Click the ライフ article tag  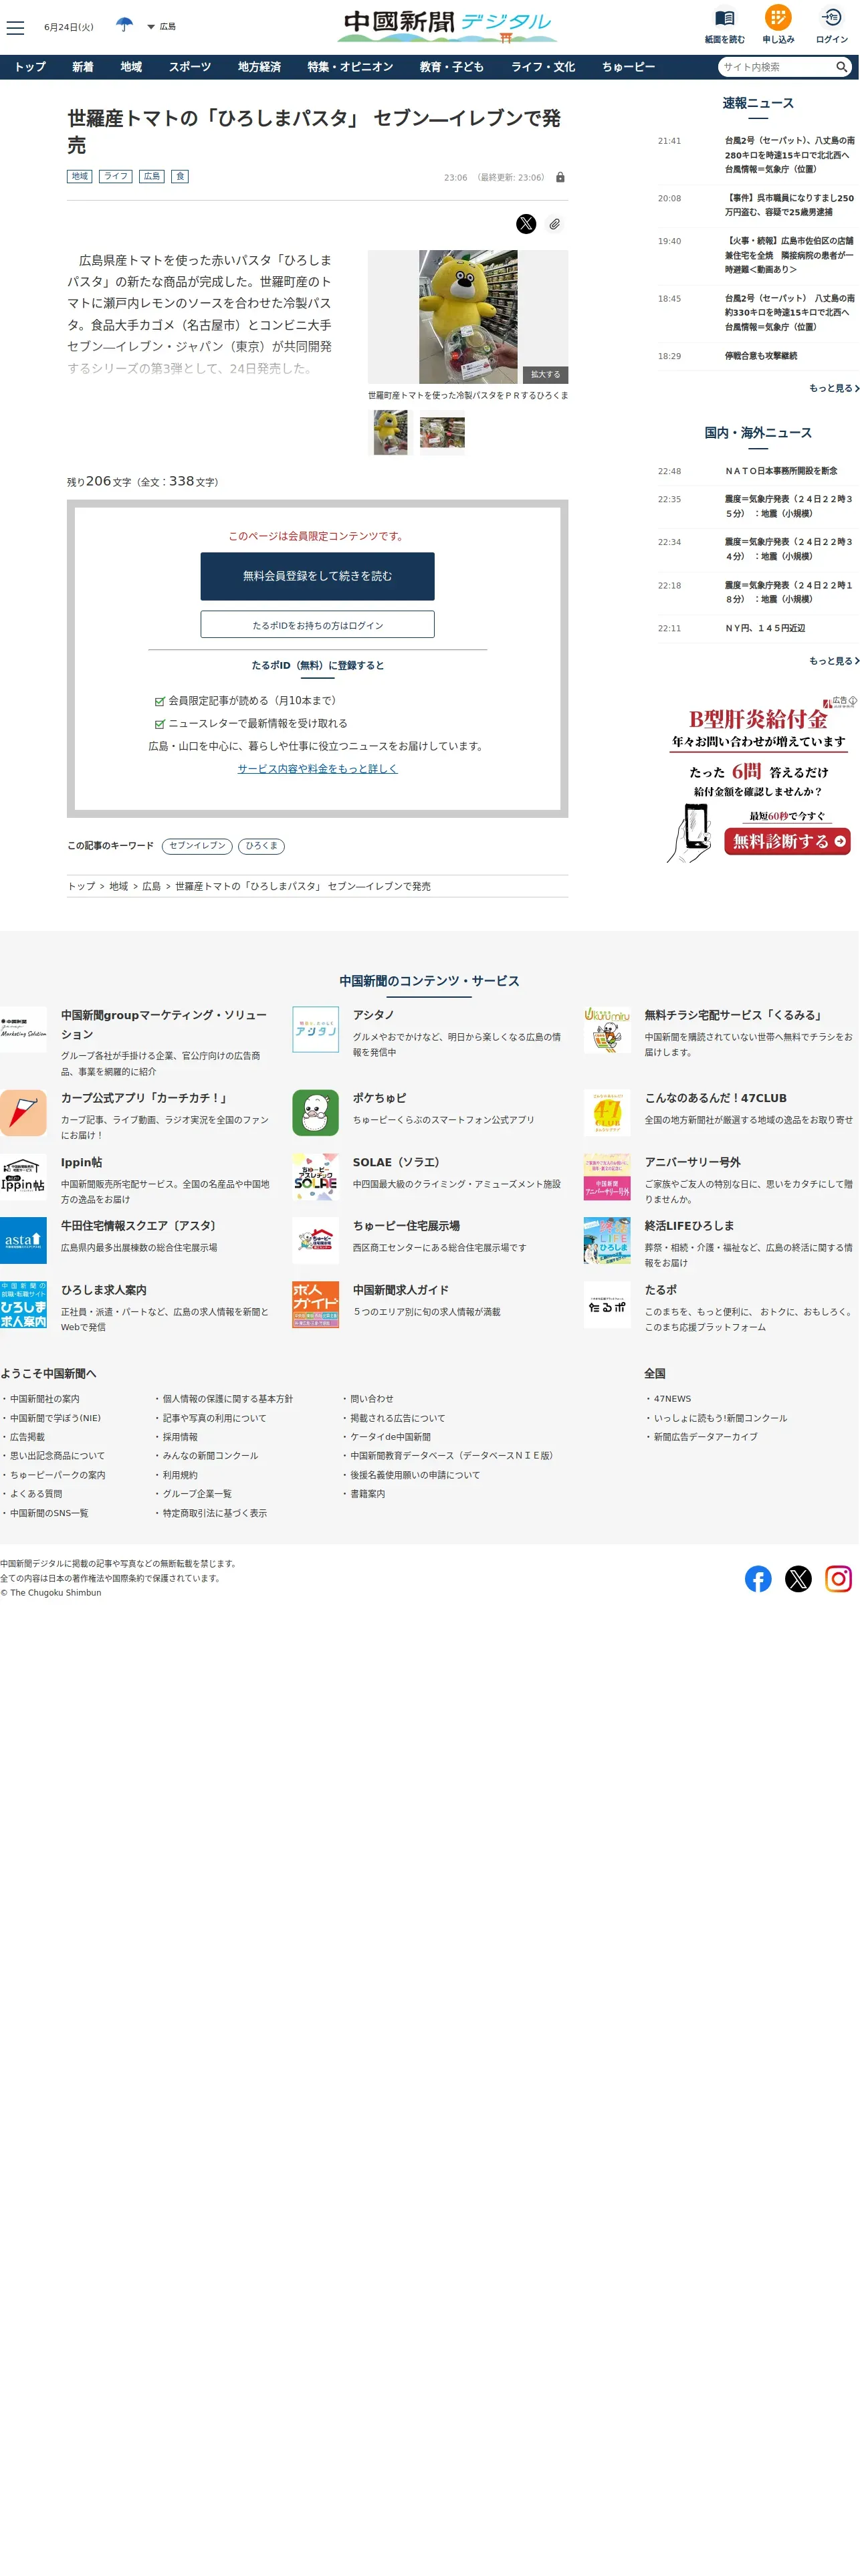tap(115, 176)
